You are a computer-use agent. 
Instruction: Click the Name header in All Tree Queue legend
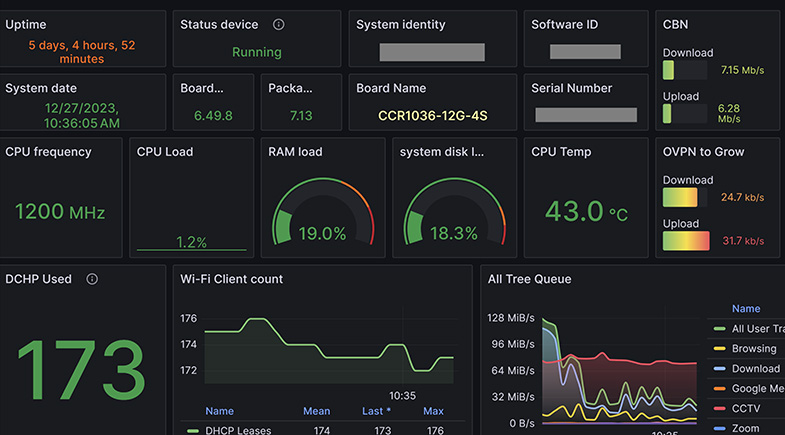745,309
